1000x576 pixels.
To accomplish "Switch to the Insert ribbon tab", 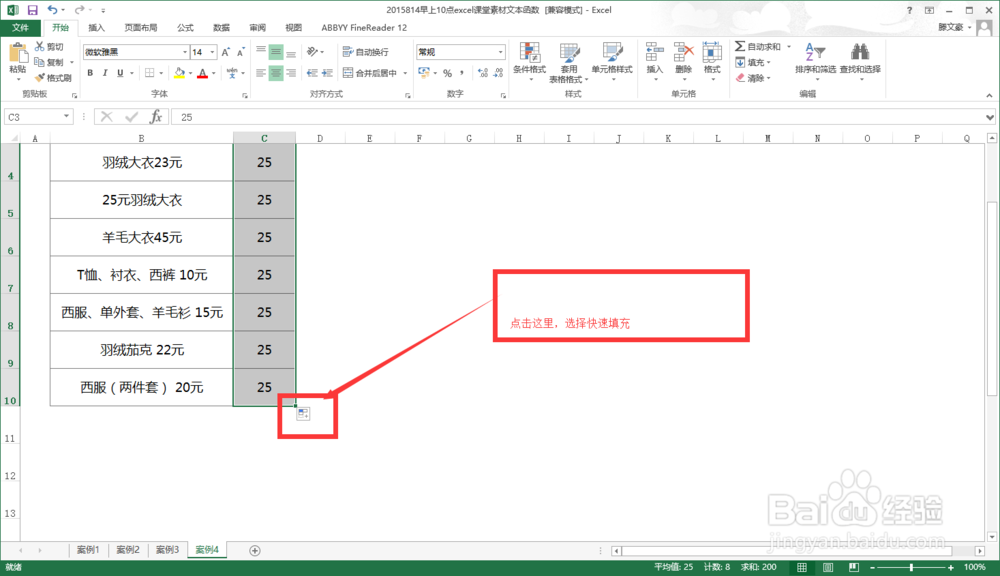I will [96, 27].
